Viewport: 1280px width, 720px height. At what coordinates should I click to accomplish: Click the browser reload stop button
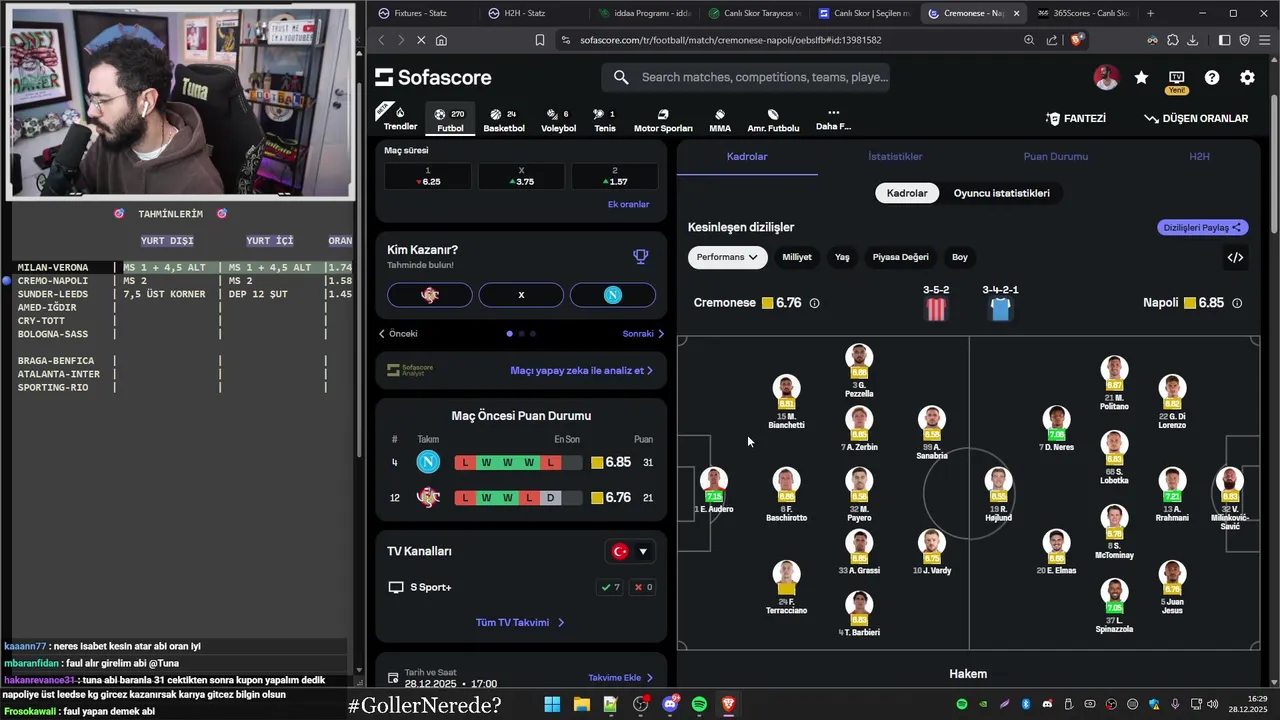point(420,40)
